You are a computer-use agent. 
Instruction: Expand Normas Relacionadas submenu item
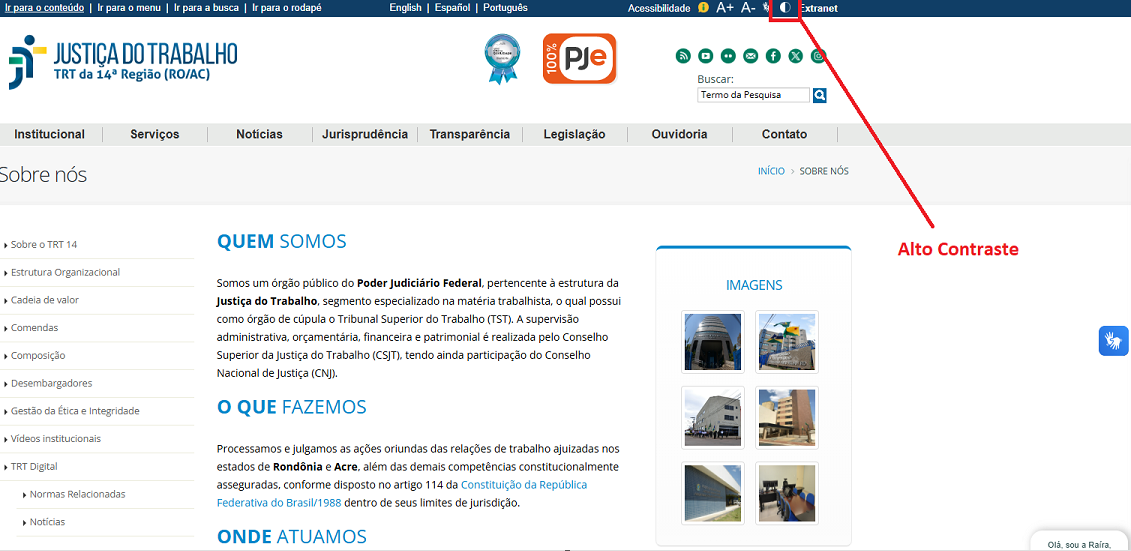(77, 494)
